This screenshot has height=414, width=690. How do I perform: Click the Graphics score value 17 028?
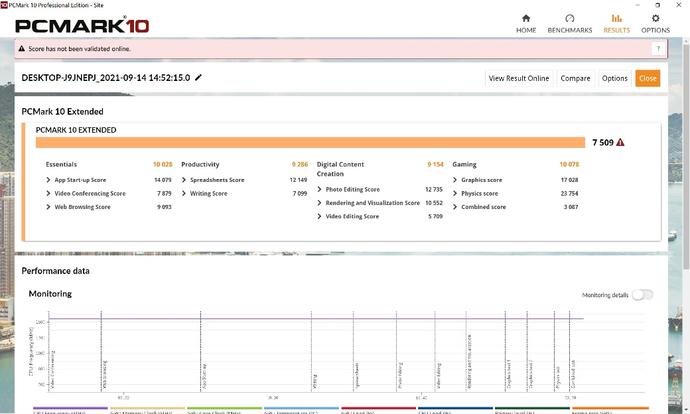click(x=569, y=180)
